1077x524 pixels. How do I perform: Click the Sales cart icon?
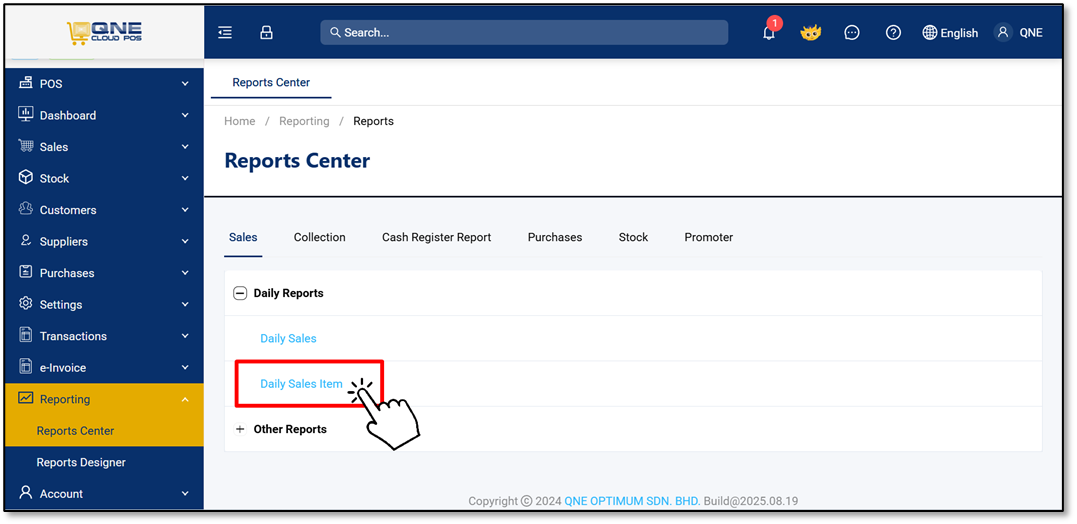pyautogui.click(x=25, y=146)
